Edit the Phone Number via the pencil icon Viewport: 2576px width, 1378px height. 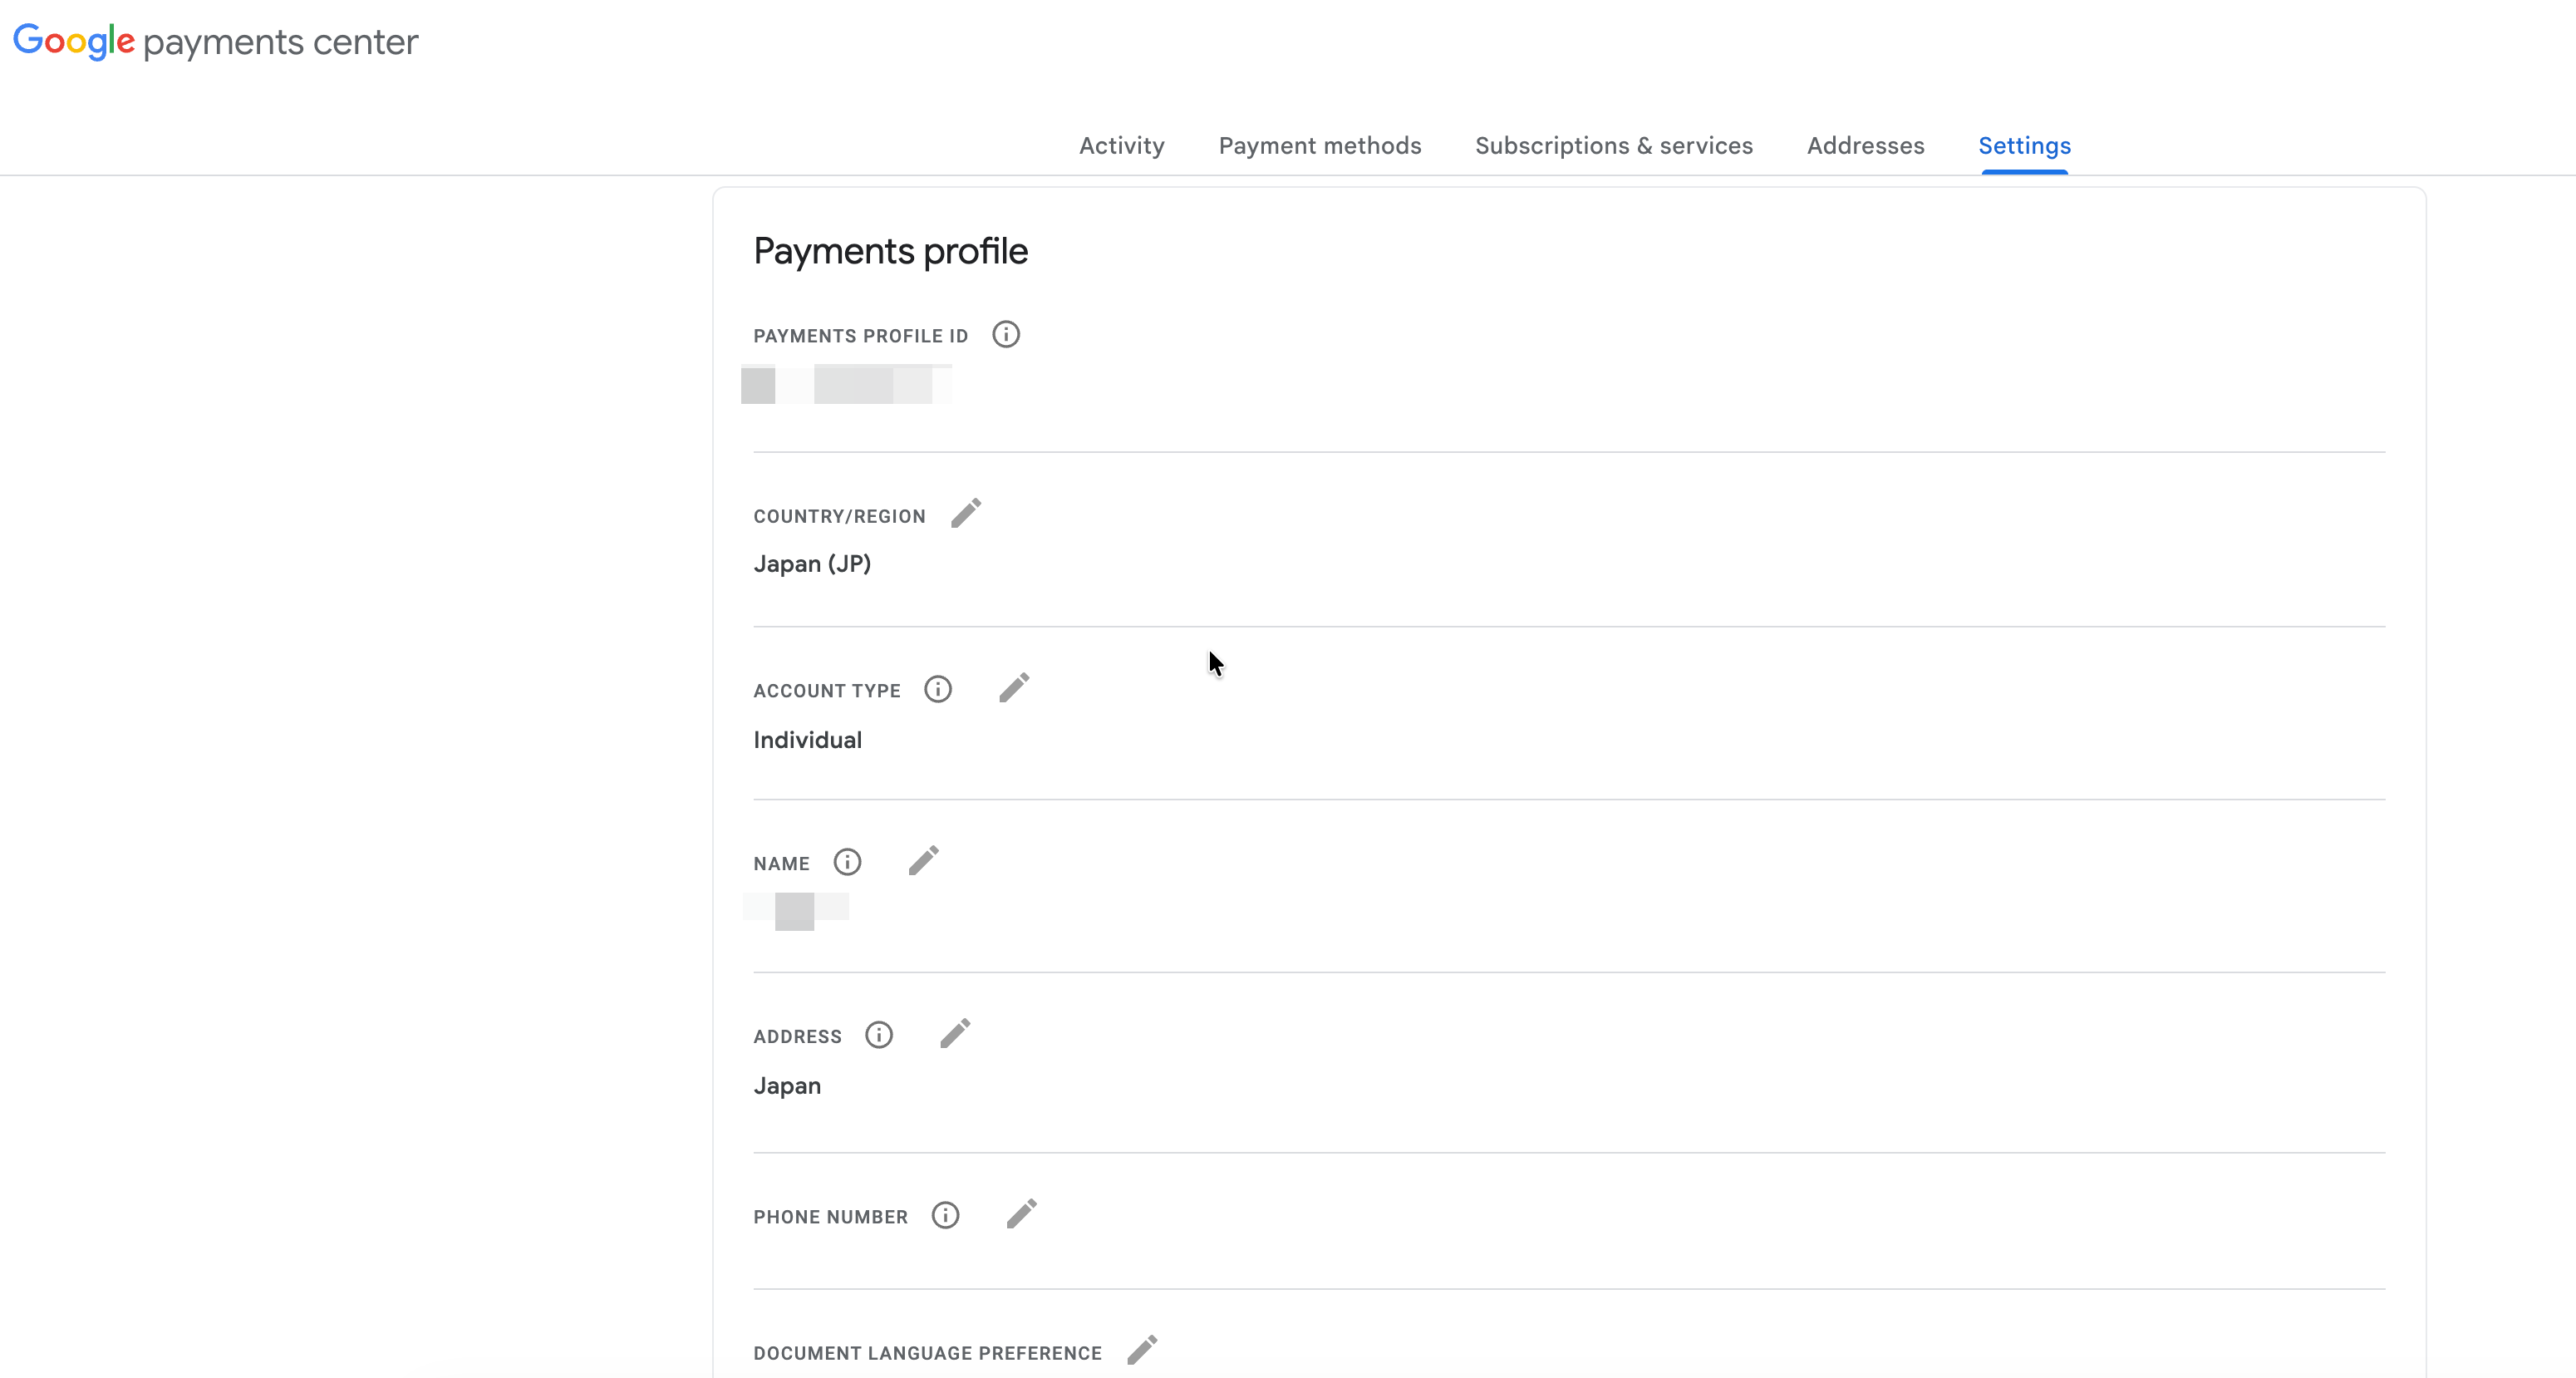1021,1213
